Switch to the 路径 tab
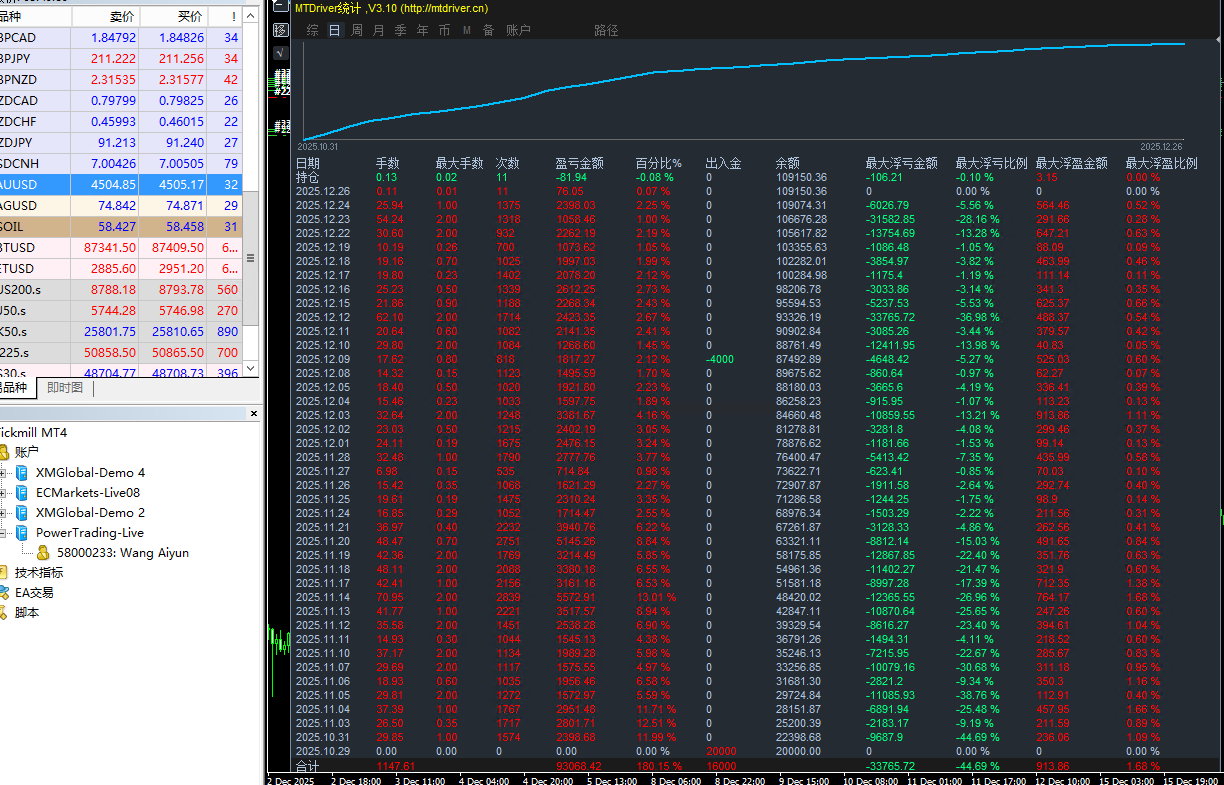This screenshot has width=1224, height=785. pos(607,31)
